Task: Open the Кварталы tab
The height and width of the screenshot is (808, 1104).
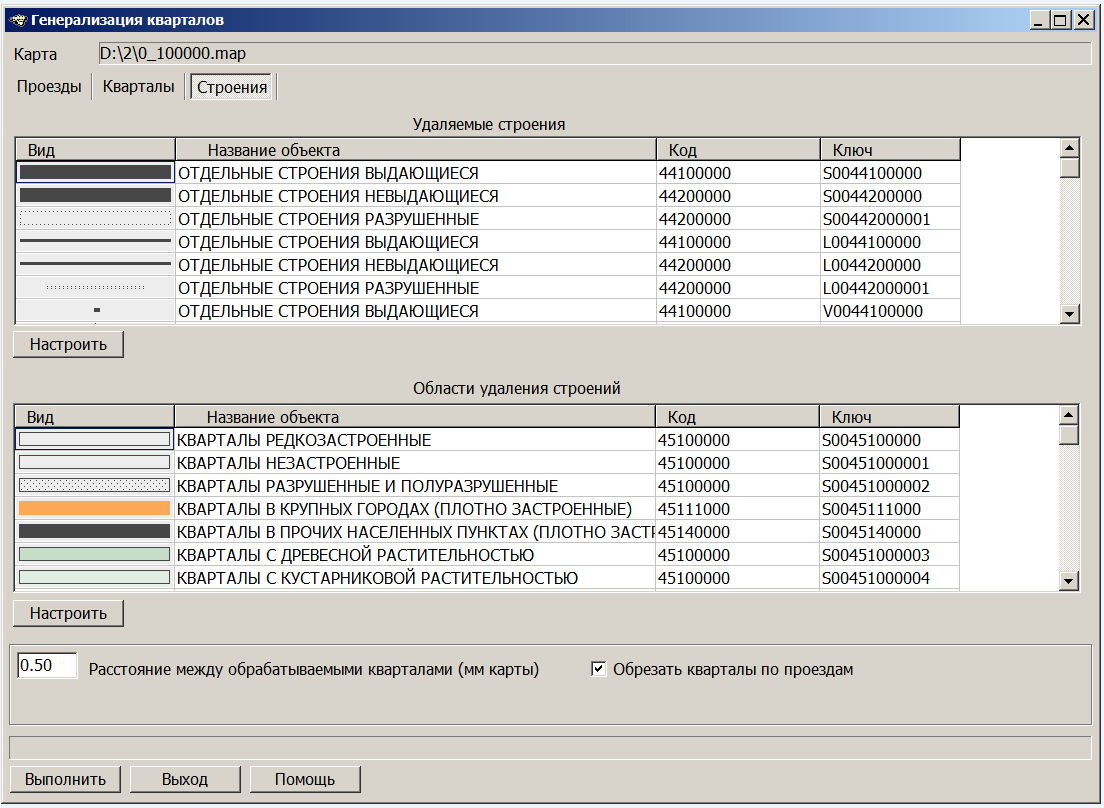Action: [138, 87]
